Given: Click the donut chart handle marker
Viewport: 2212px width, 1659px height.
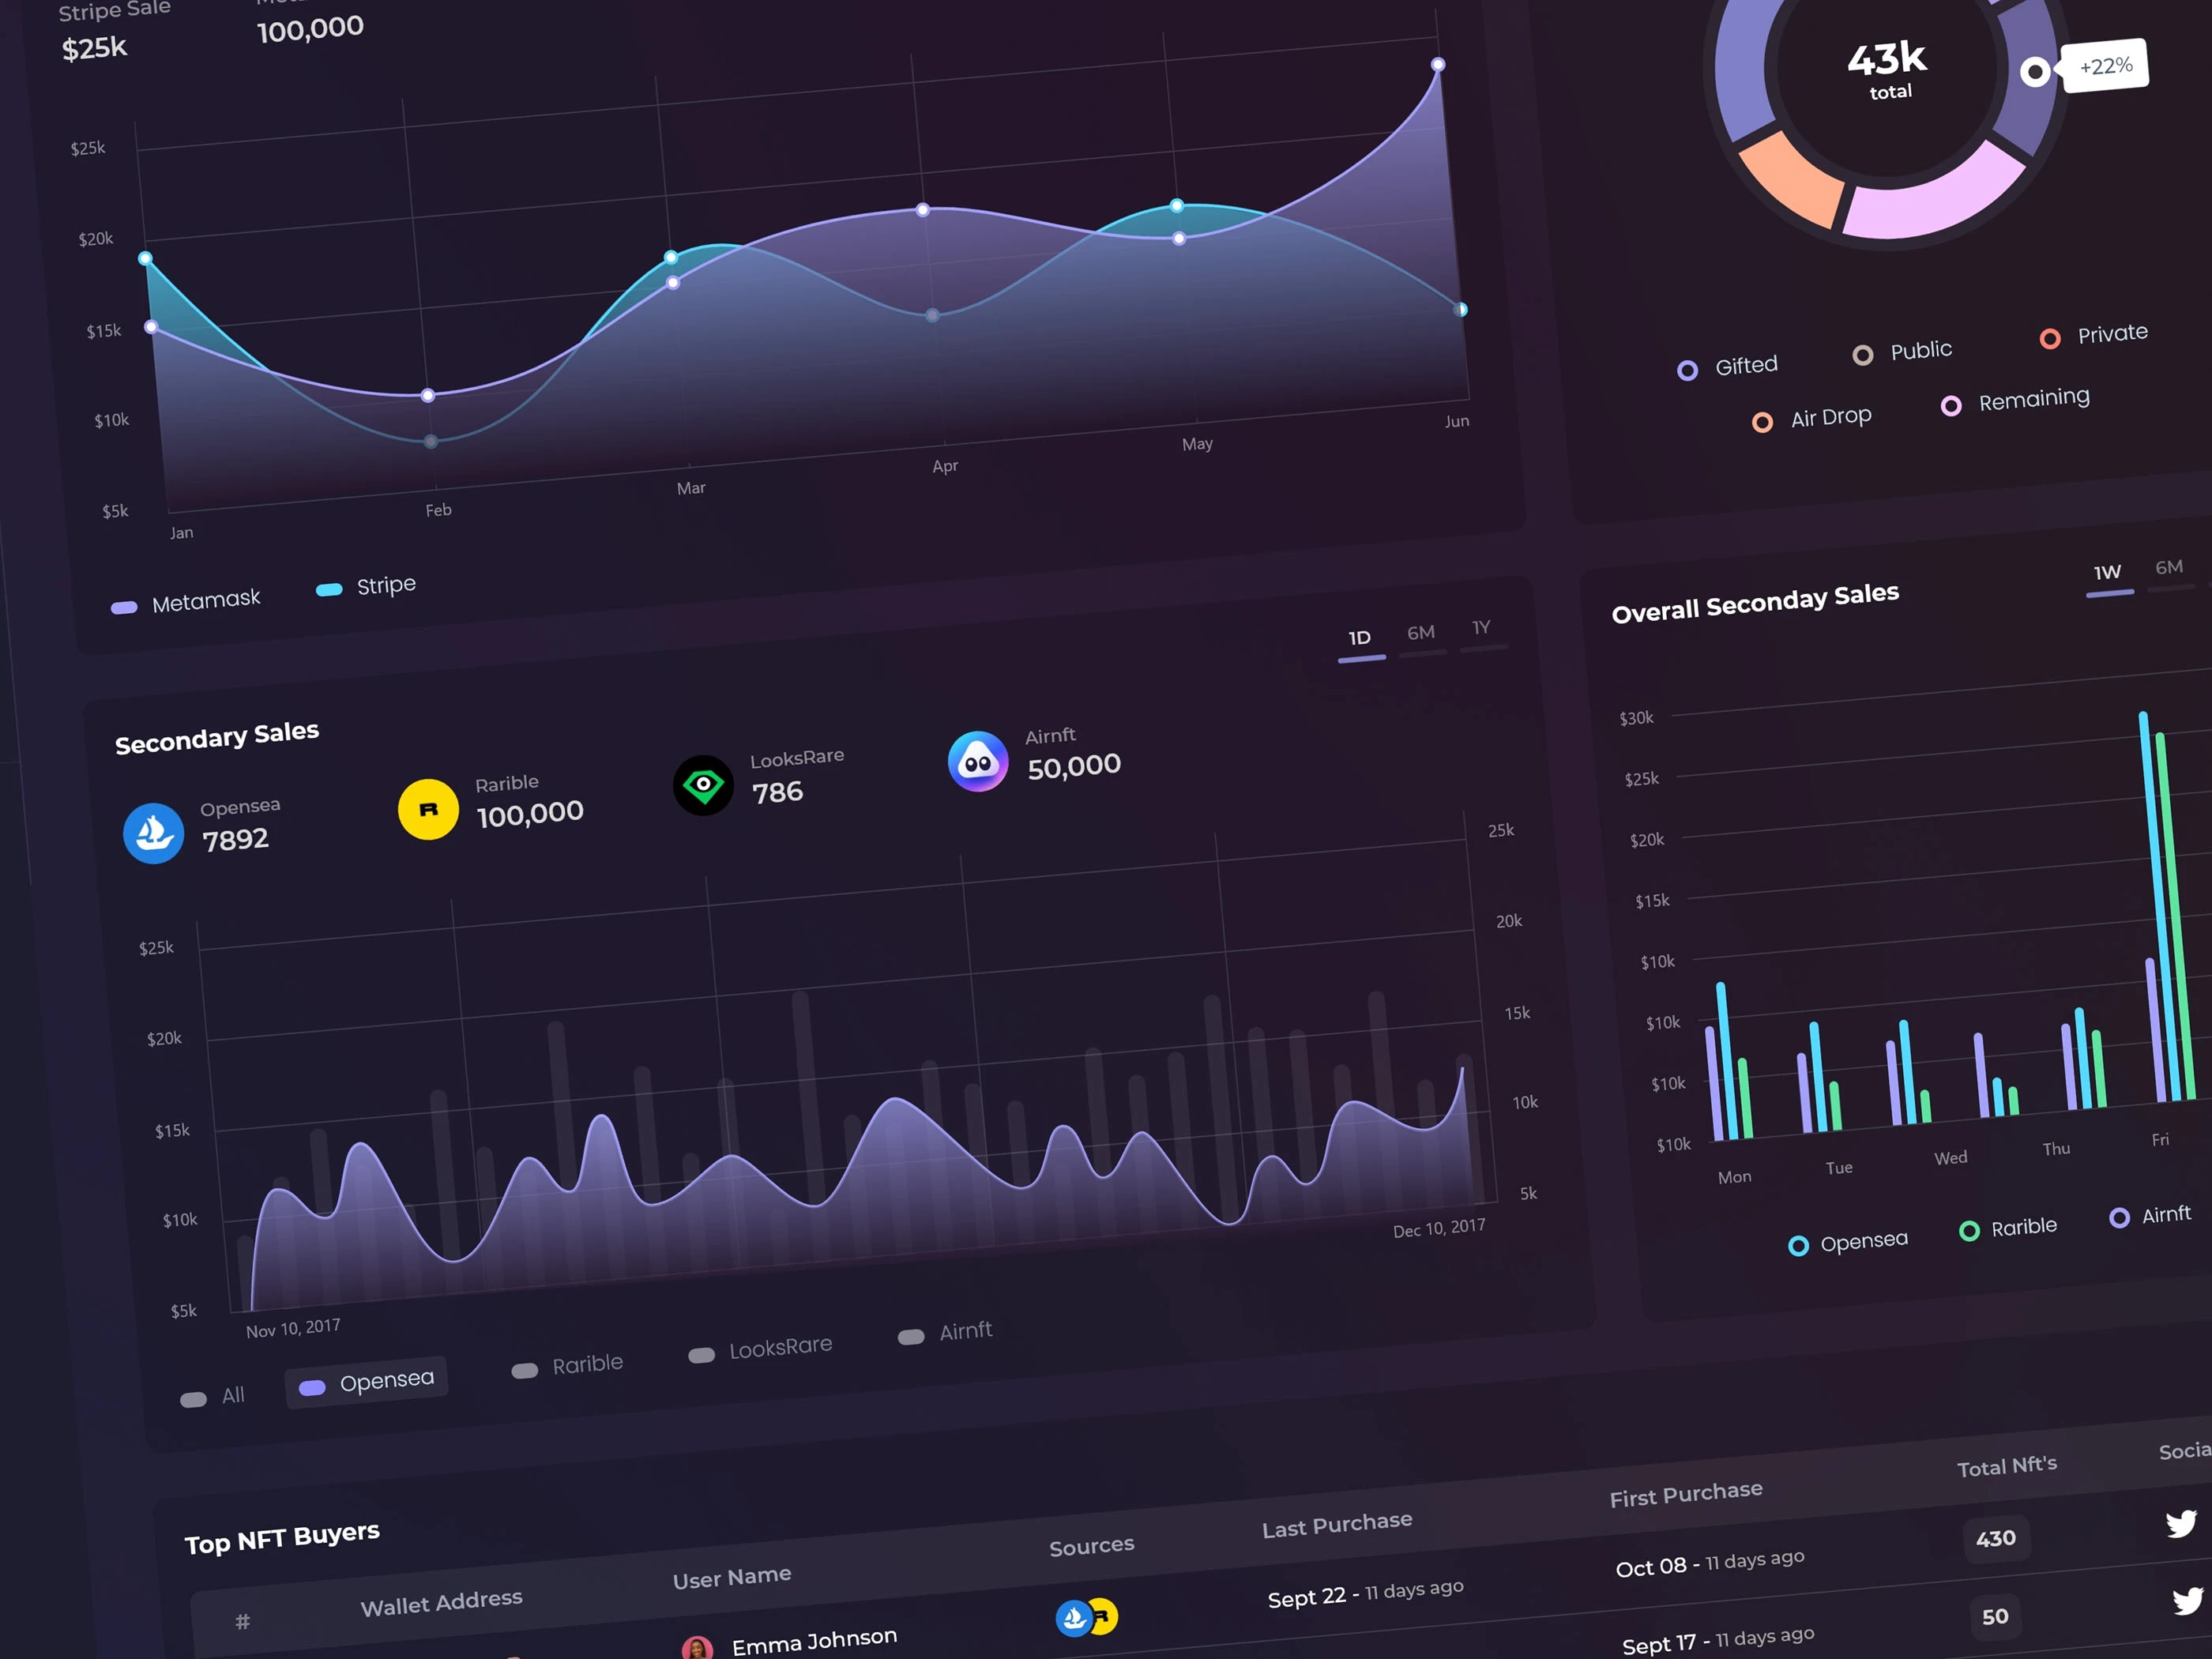Looking at the screenshot, I should pyautogui.click(x=2034, y=72).
